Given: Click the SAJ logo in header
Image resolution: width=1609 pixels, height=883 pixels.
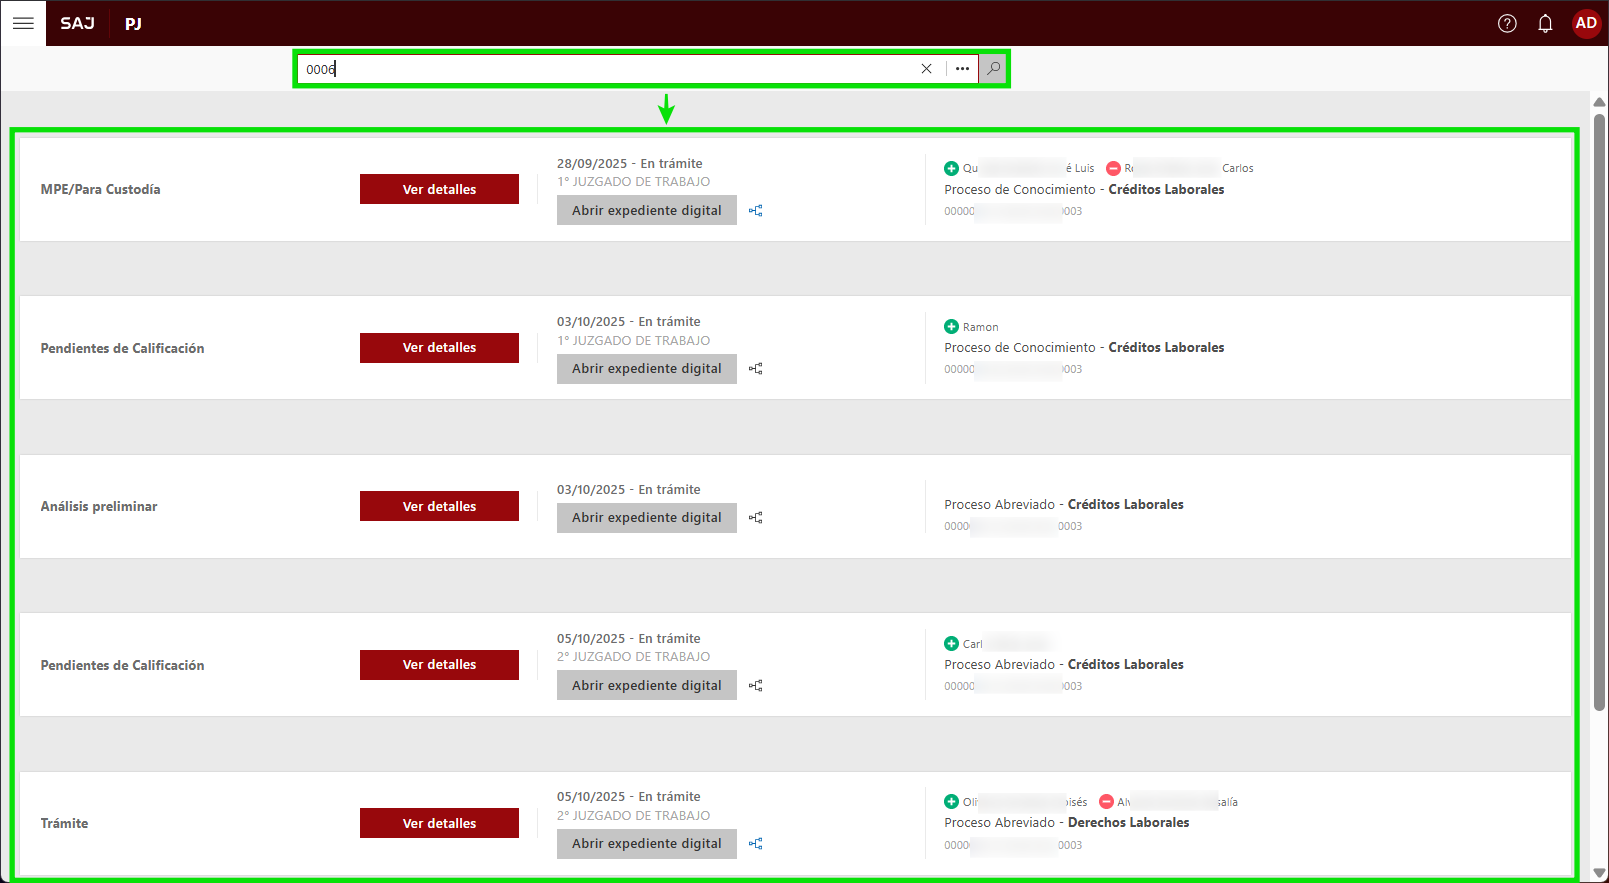Looking at the screenshot, I should tap(77, 23).
